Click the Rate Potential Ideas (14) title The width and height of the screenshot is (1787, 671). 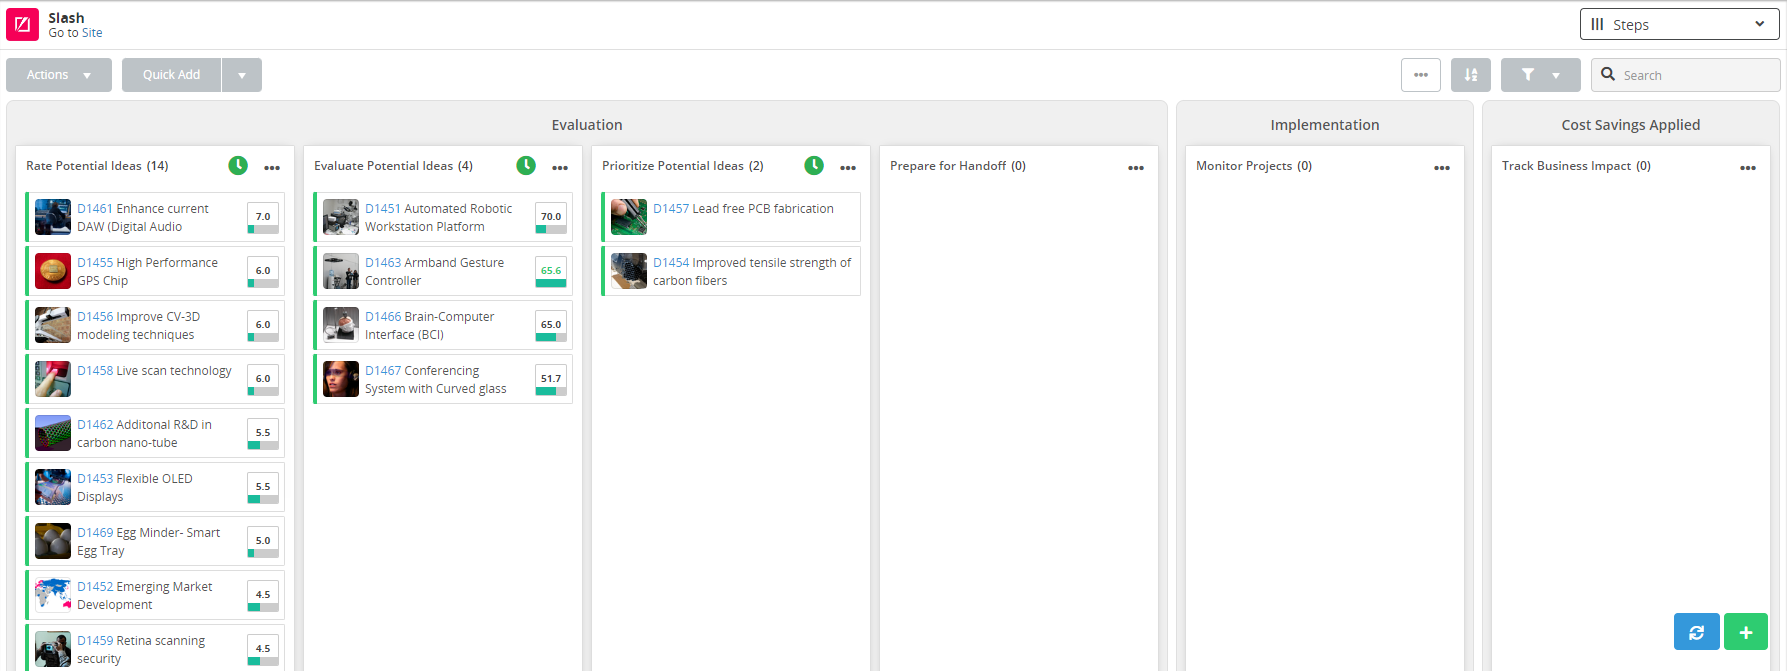pos(97,166)
